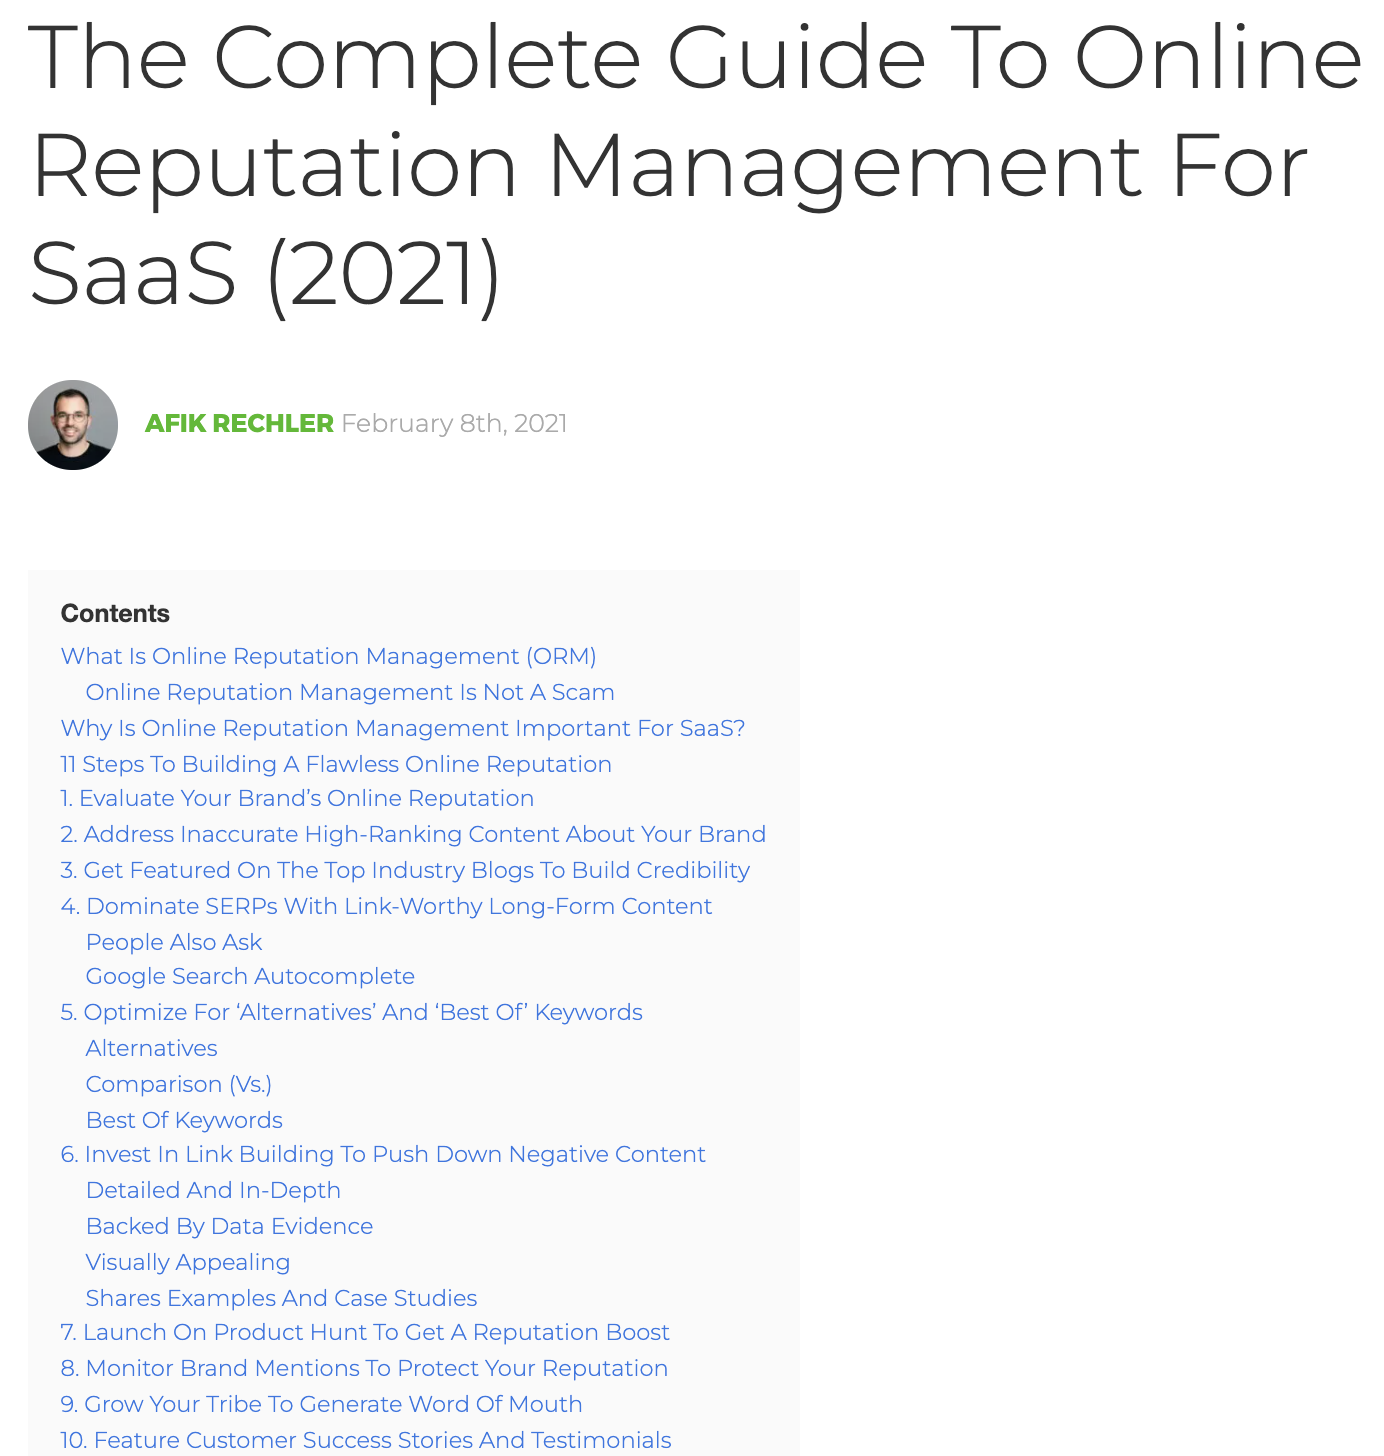This screenshot has width=1384, height=1456.
Task: Navigate to Dominate SERPs With Long-Form Content
Action: (386, 906)
